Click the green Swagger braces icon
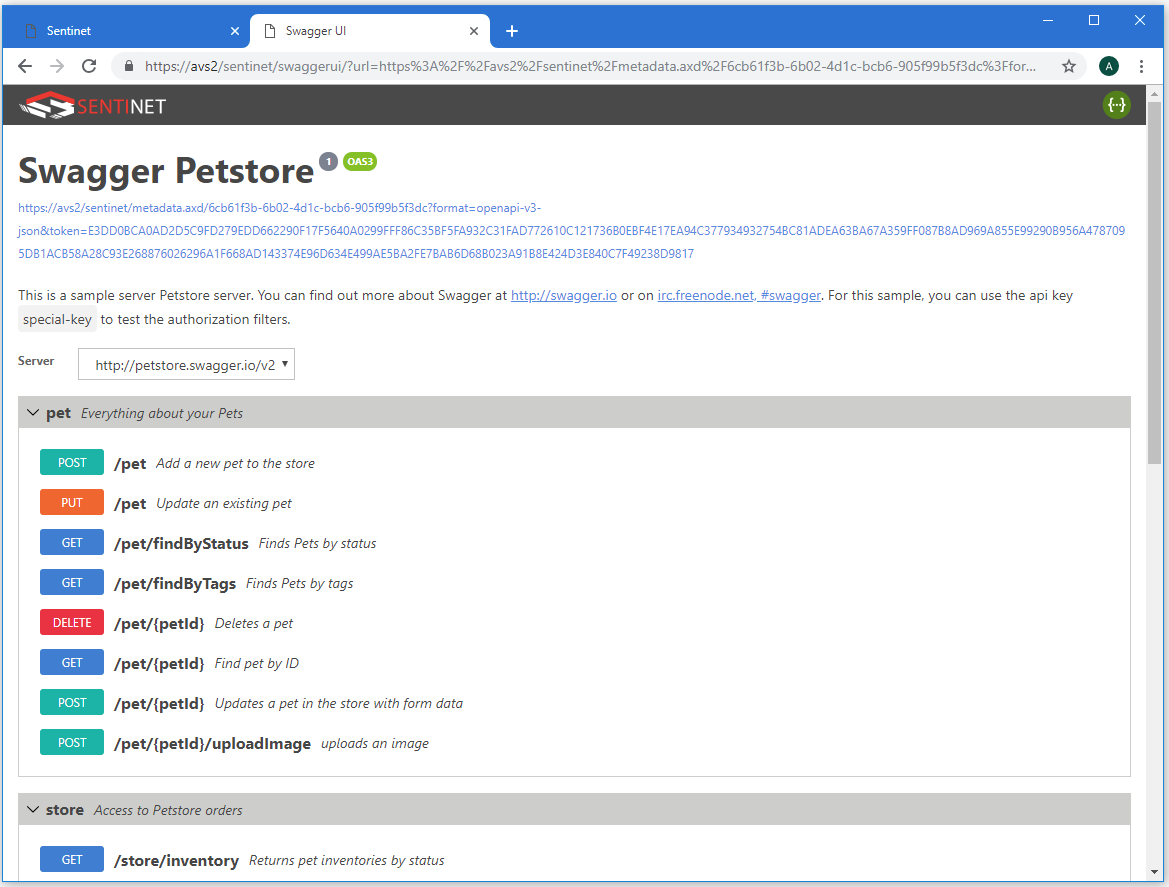1169x887 pixels. (1116, 105)
